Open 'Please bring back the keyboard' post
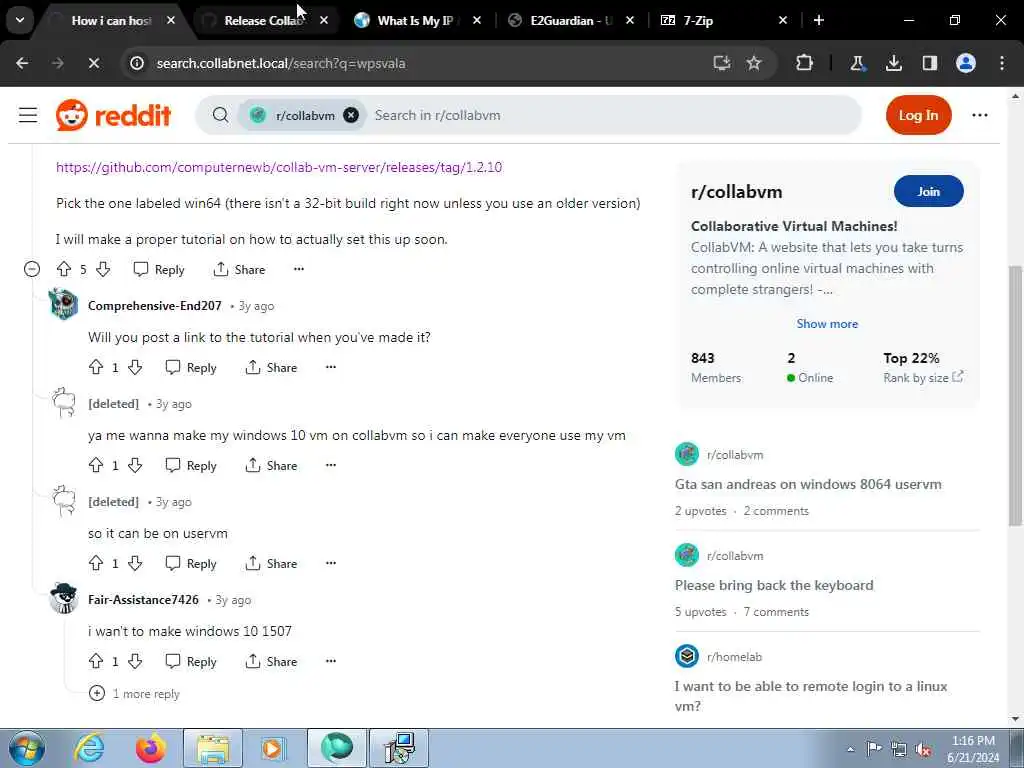Screen dimensions: 1024x768 (x=774, y=585)
